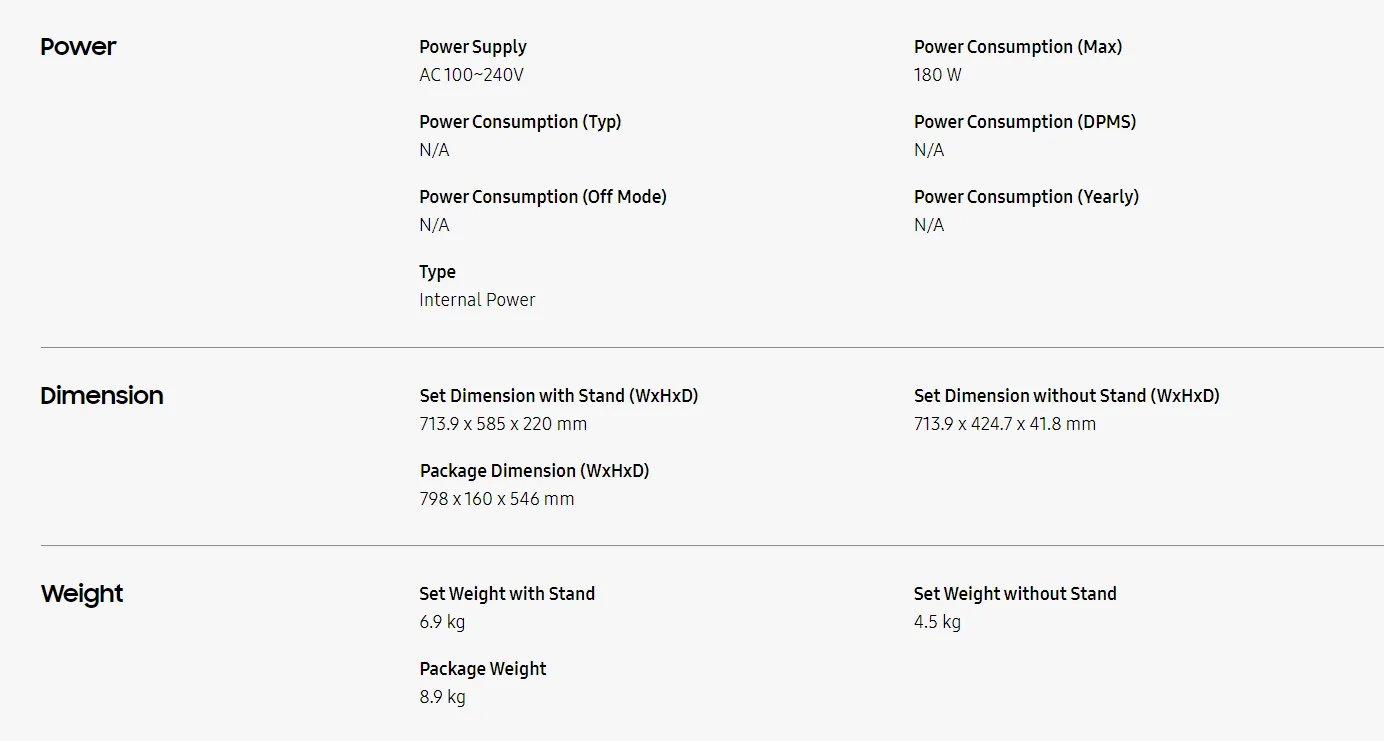Click Set Weight with Stand label
This screenshot has height=741, width=1384.
pos(507,594)
